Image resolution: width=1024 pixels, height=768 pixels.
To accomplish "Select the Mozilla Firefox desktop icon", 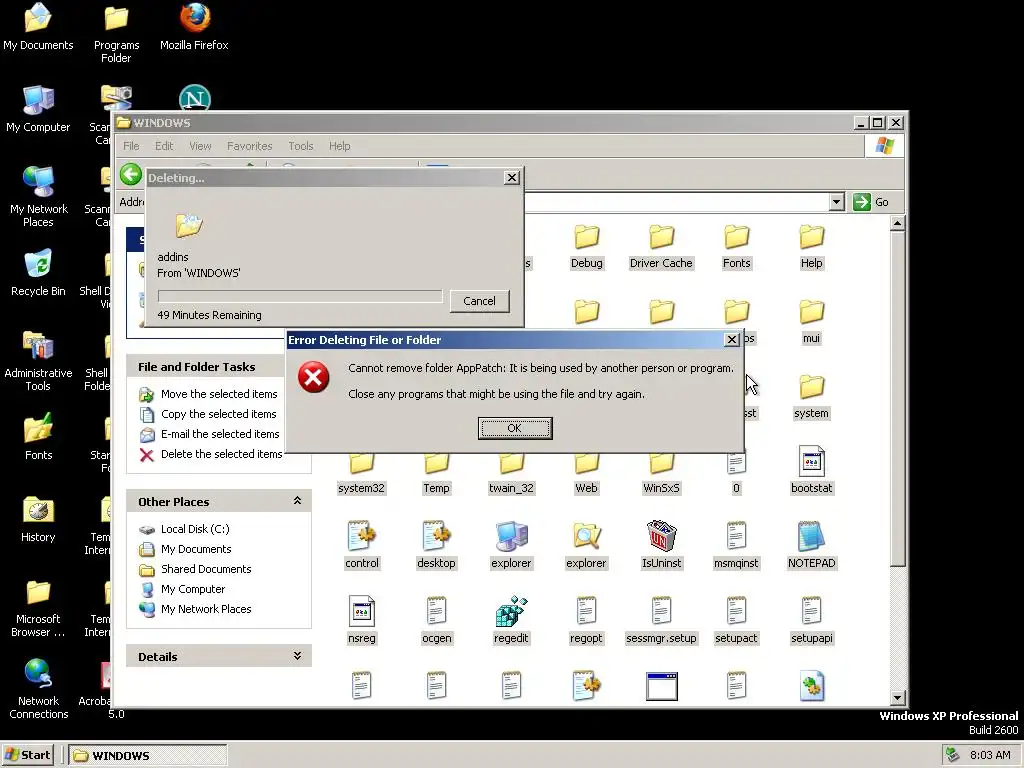I will (194, 27).
